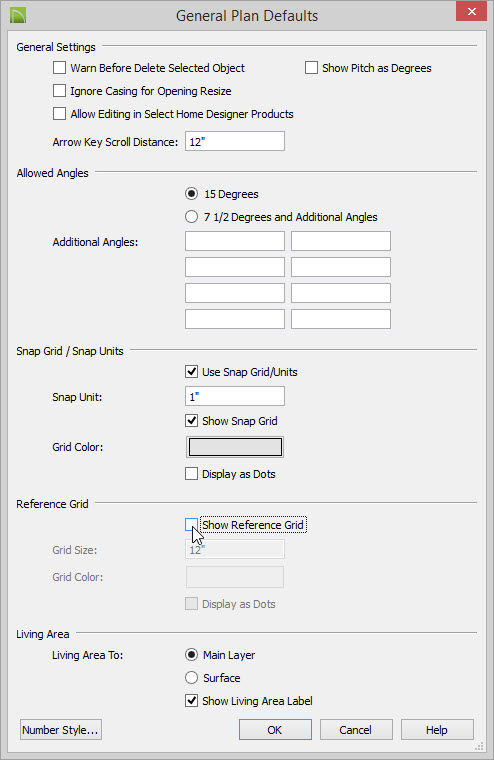Check Display as Dots under Snap Grid
This screenshot has height=760, width=494.
[x=191, y=474]
